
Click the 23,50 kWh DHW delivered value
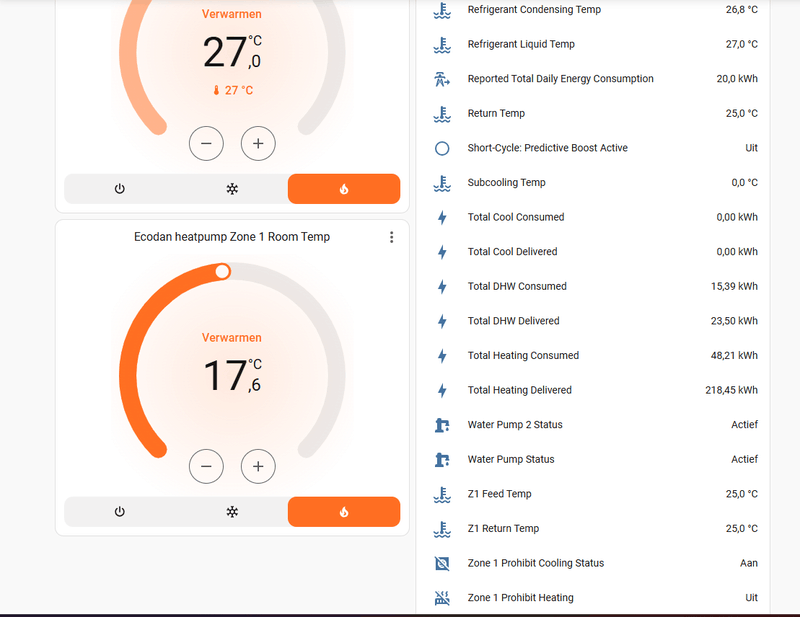coord(734,321)
